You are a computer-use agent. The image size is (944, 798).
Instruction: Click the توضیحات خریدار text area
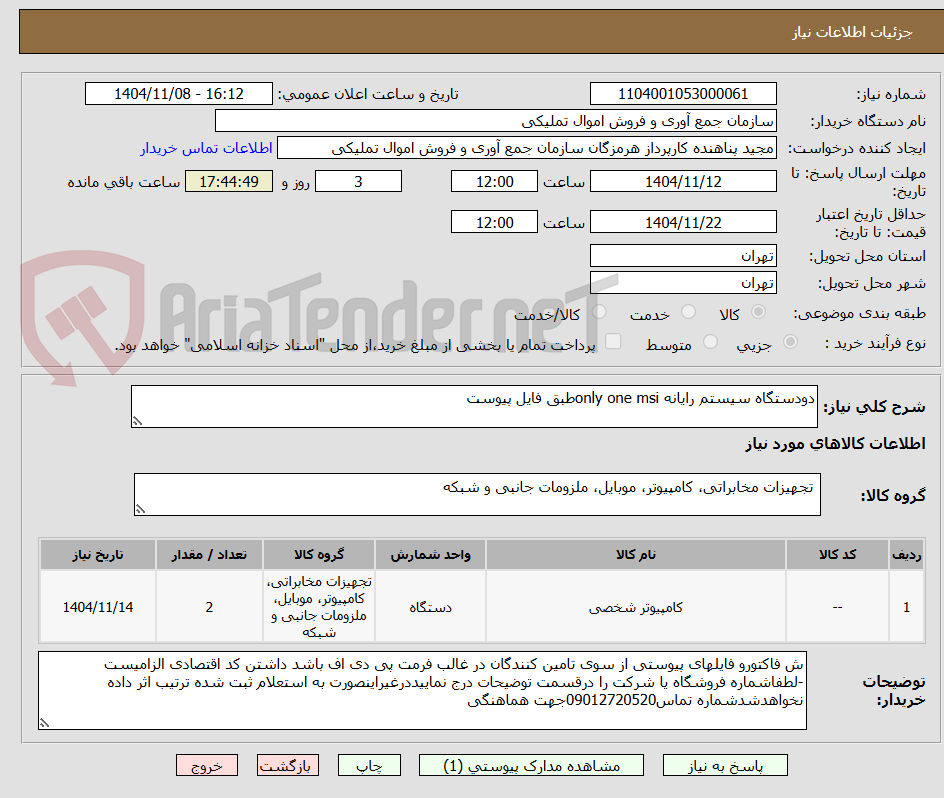[x=422, y=690]
